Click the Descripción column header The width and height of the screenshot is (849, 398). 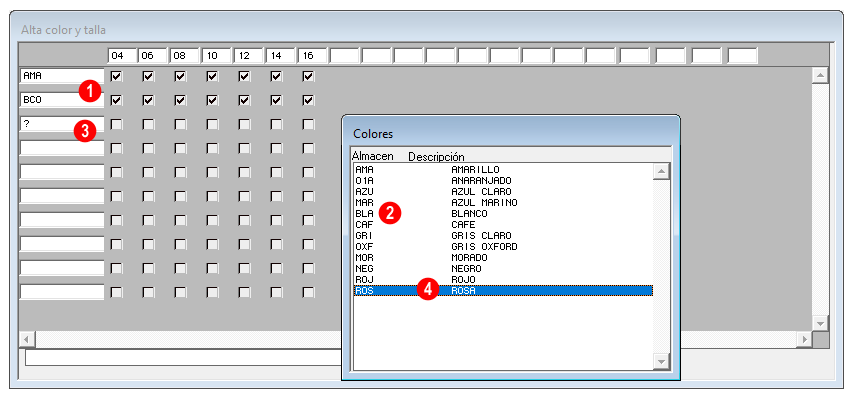click(x=436, y=156)
